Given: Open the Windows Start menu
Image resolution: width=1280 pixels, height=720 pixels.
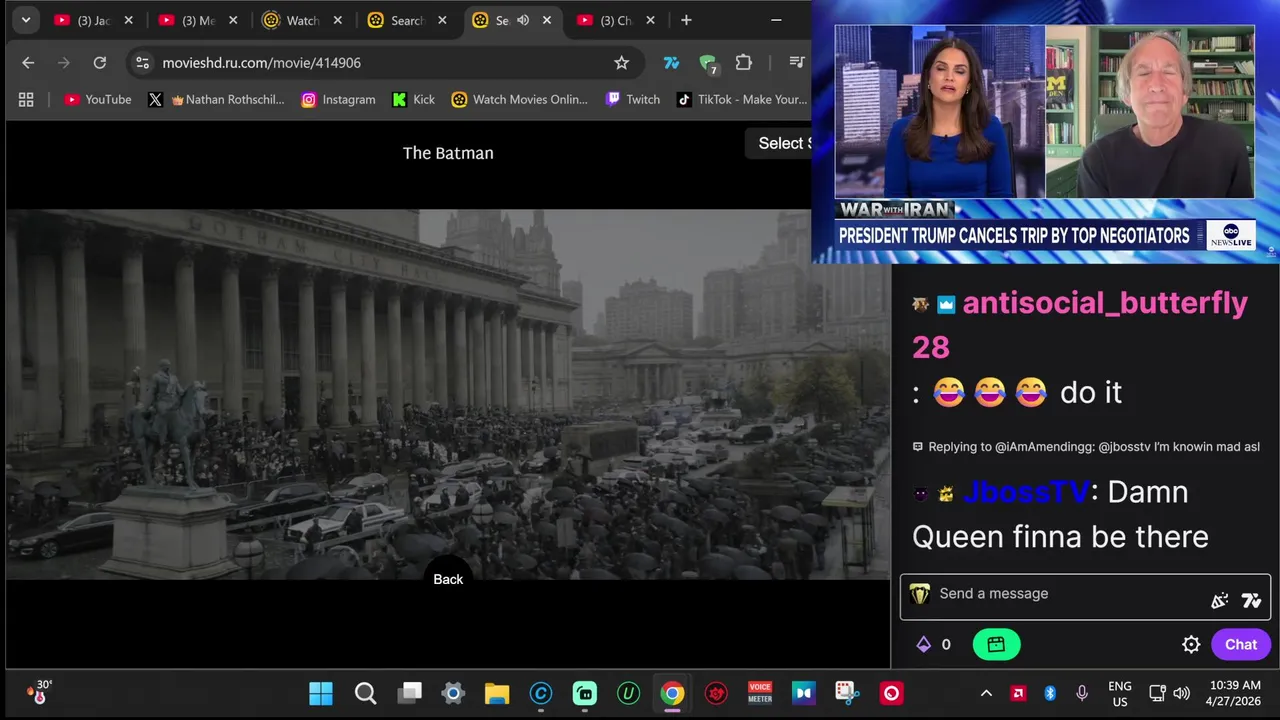Looking at the screenshot, I should (321, 693).
